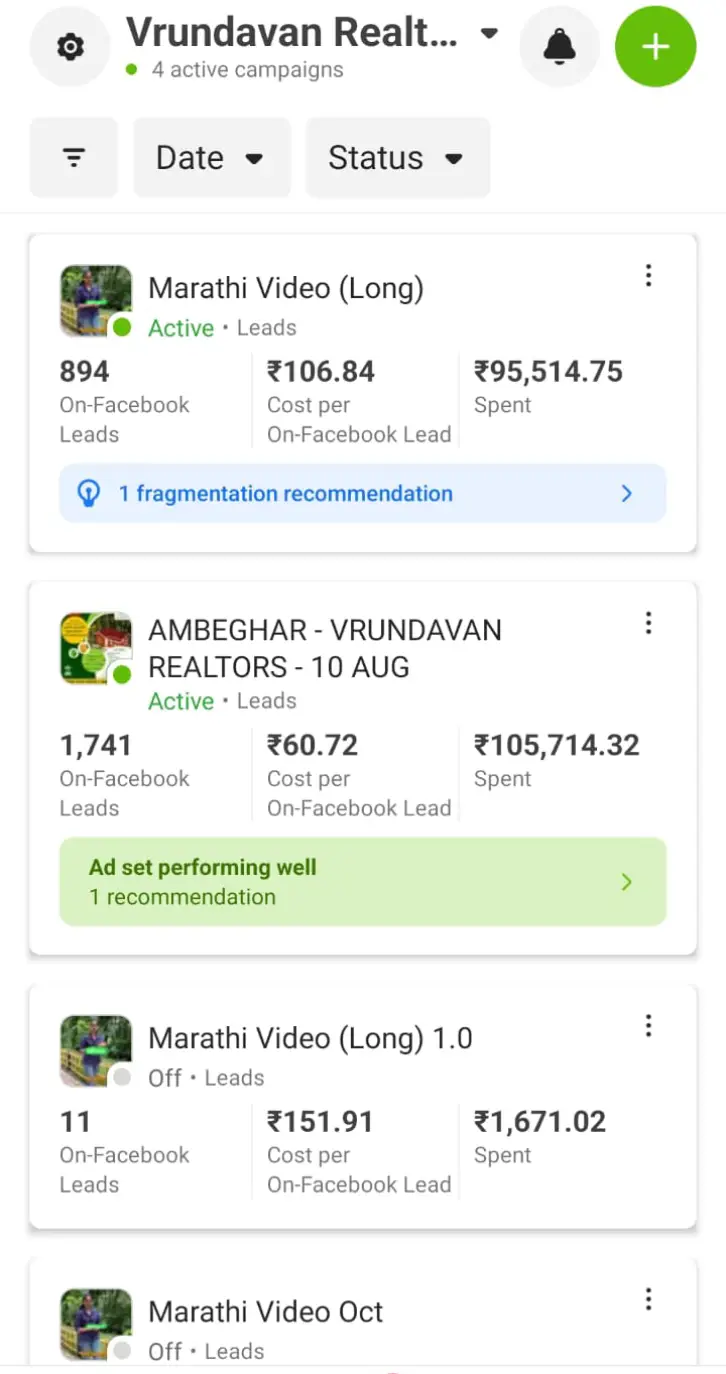Expand the Status filter dropdown
This screenshot has height=1374, width=726.
pos(397,158)
